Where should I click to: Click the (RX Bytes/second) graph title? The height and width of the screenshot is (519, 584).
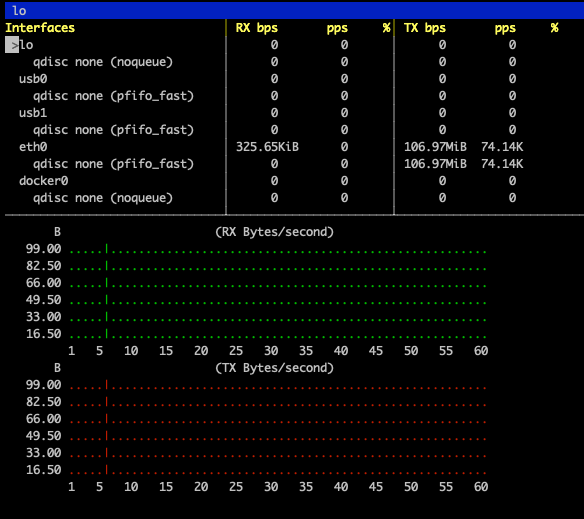pos(274,232)
